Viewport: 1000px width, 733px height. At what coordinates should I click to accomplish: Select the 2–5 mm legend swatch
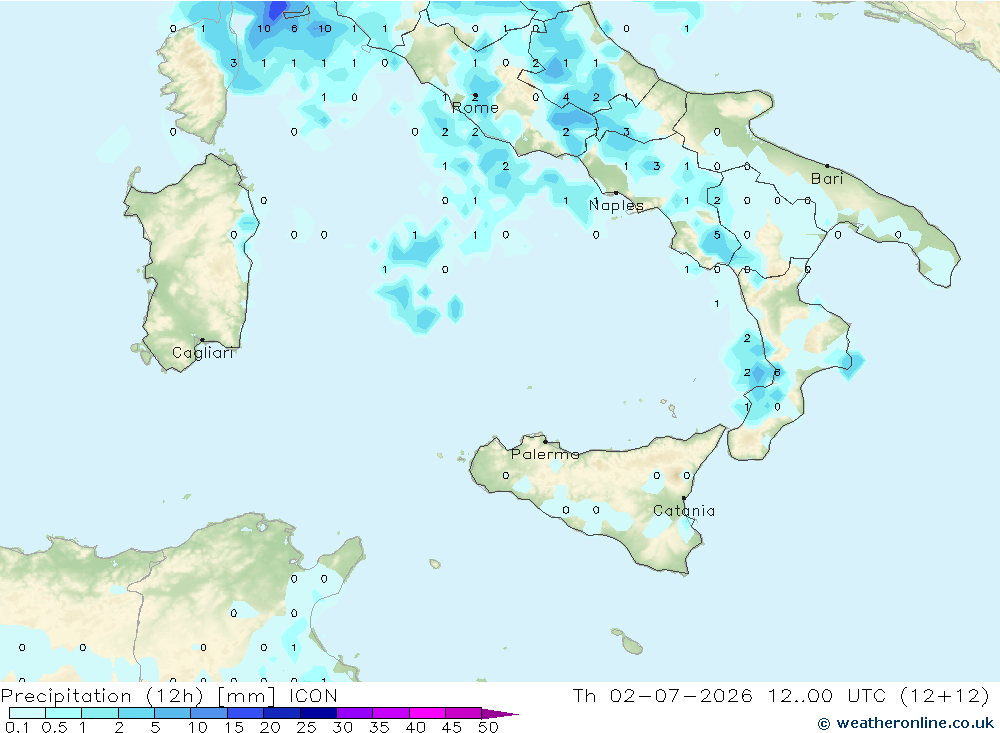coord(136,713)
